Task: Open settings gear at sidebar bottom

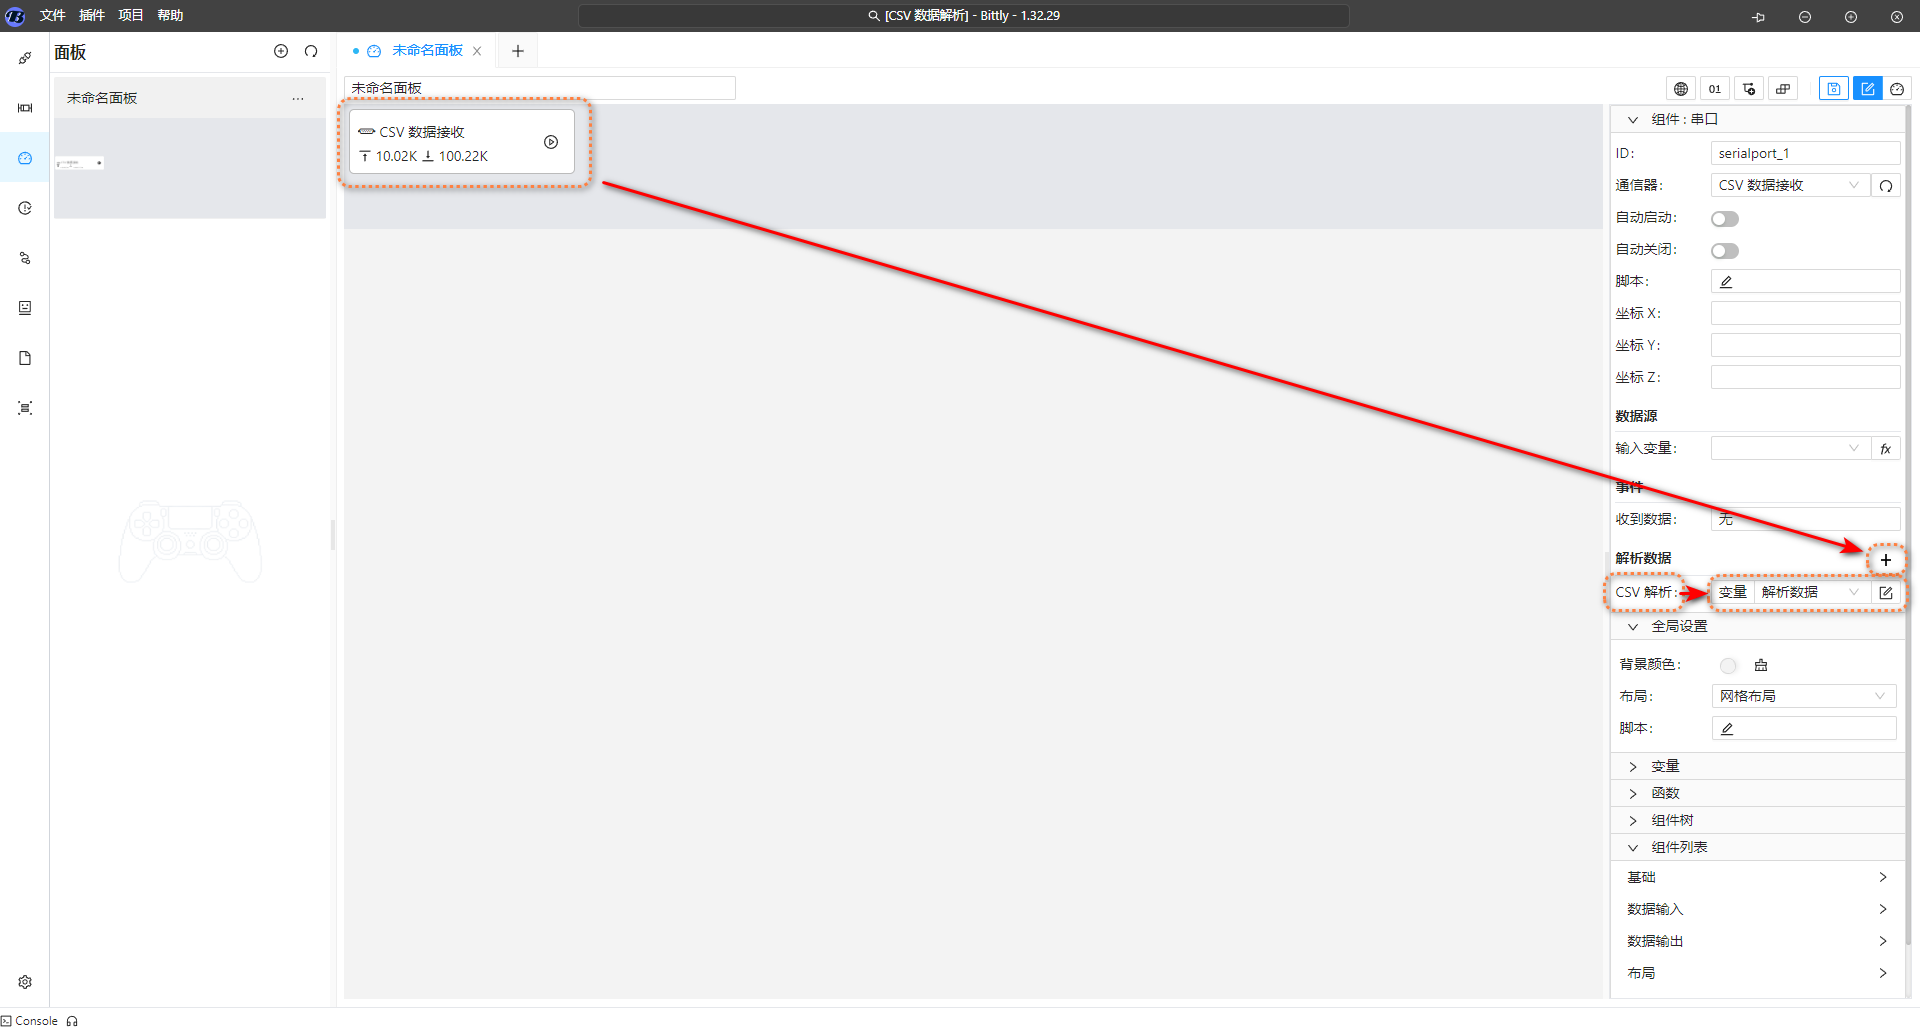Action: (x=25, y=982)
